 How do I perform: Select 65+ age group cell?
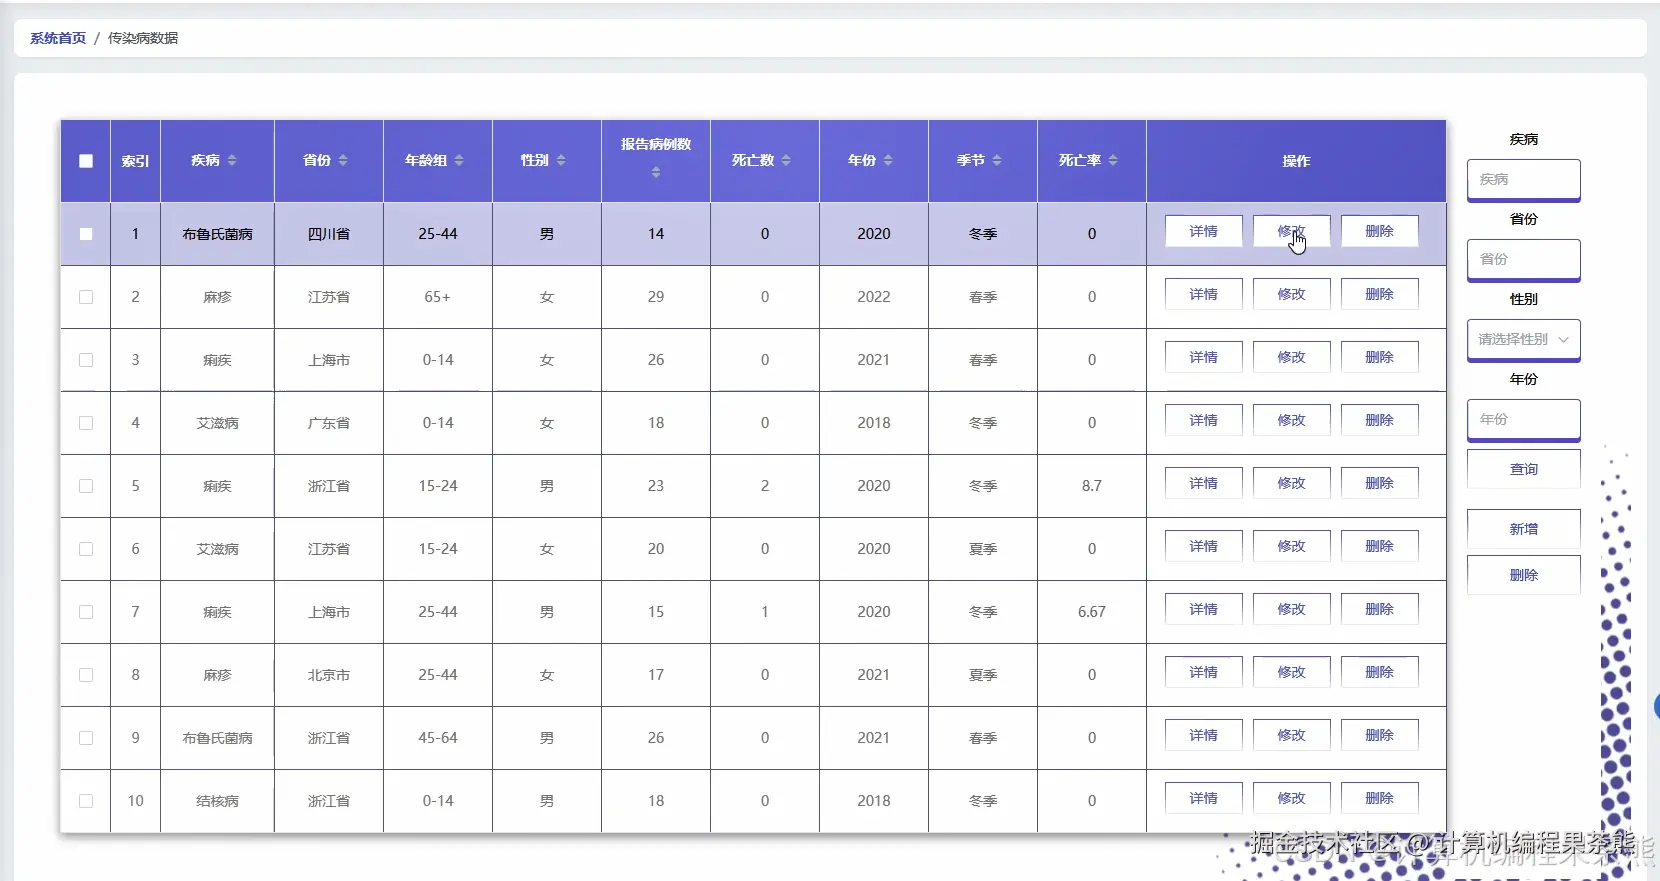pos(438,297)
